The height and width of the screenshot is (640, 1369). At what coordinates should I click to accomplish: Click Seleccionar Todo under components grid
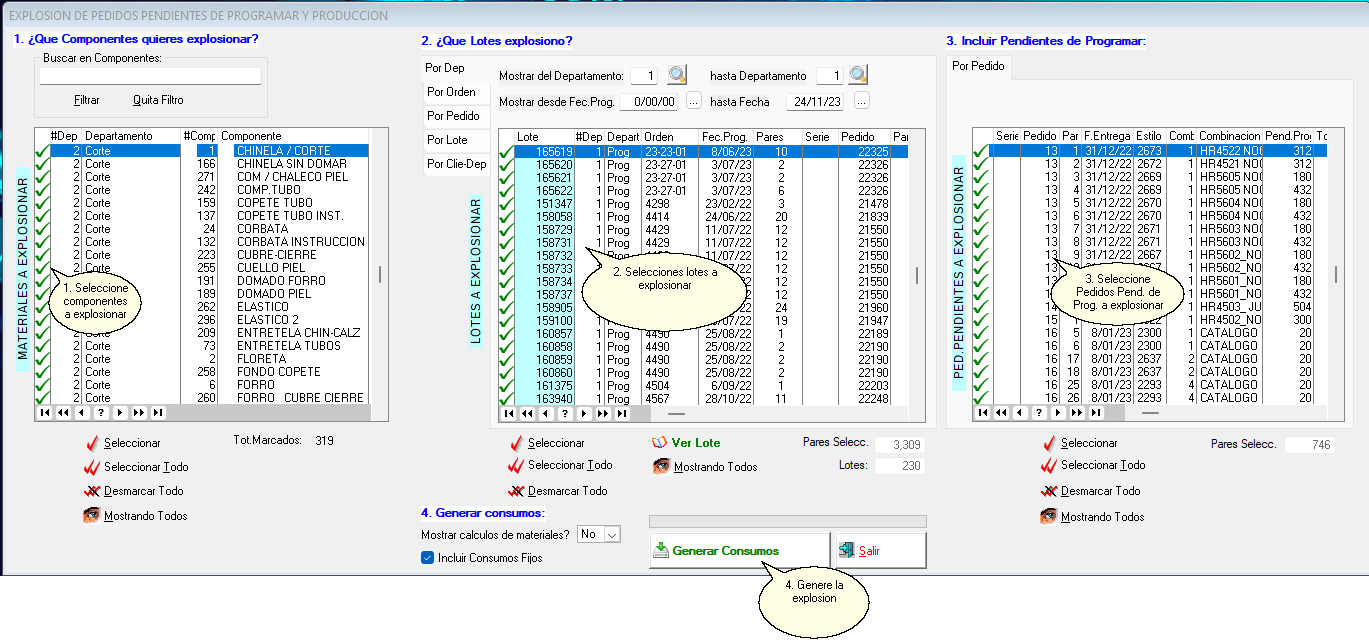coord(136,467)
